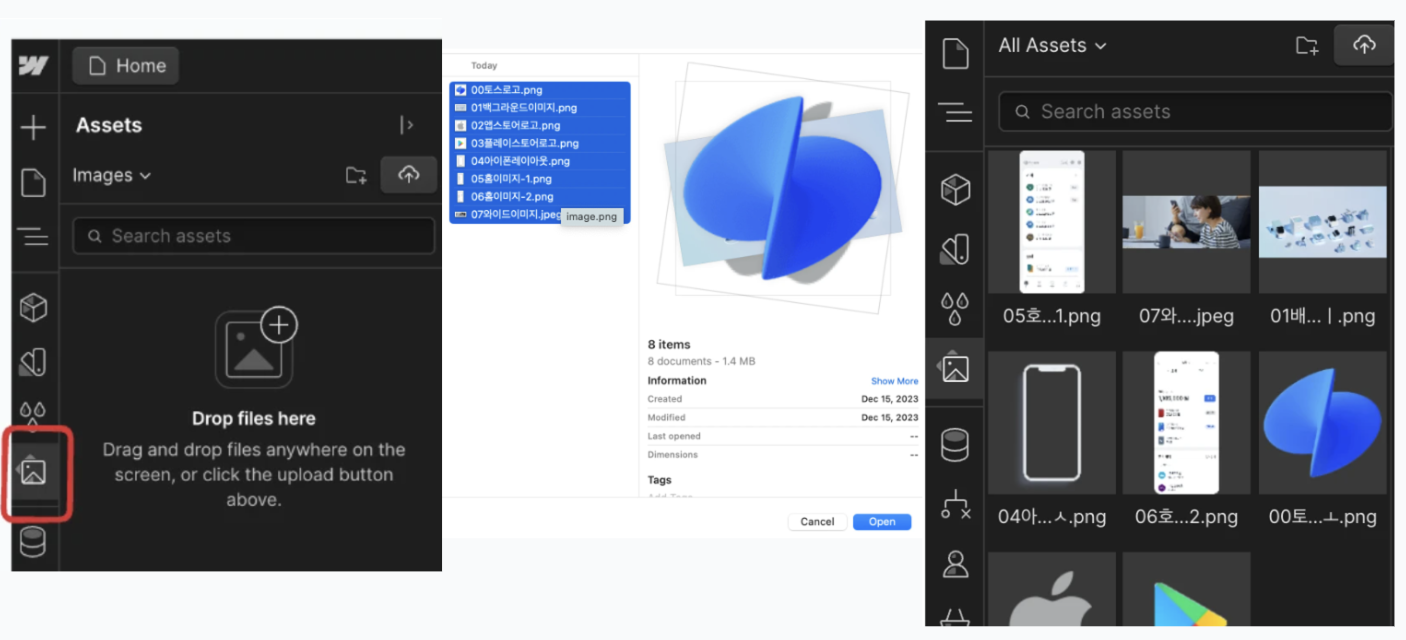Viewport: 1406px width, 640px height.
Task: Open Components cube icon in All Assets sidebar
Action: 956,189
